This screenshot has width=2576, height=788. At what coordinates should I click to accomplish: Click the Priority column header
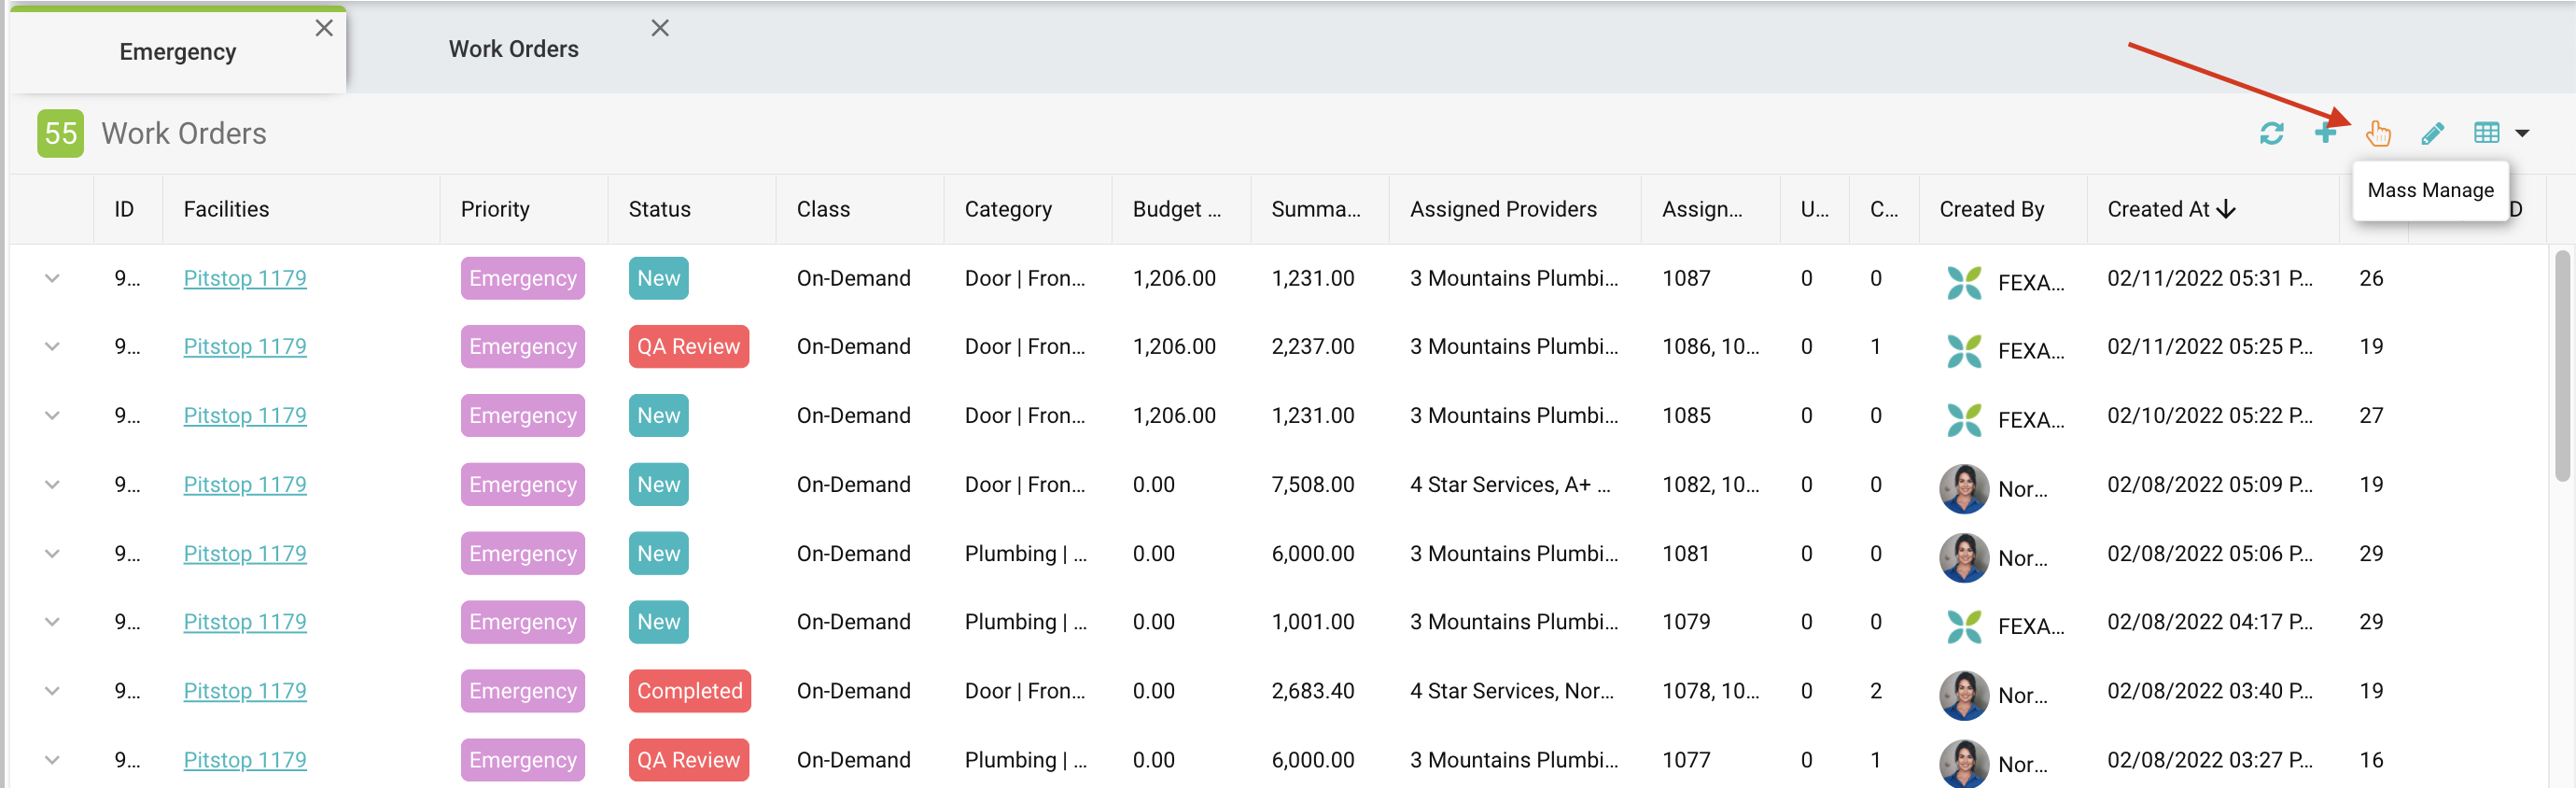coord(495,209)
